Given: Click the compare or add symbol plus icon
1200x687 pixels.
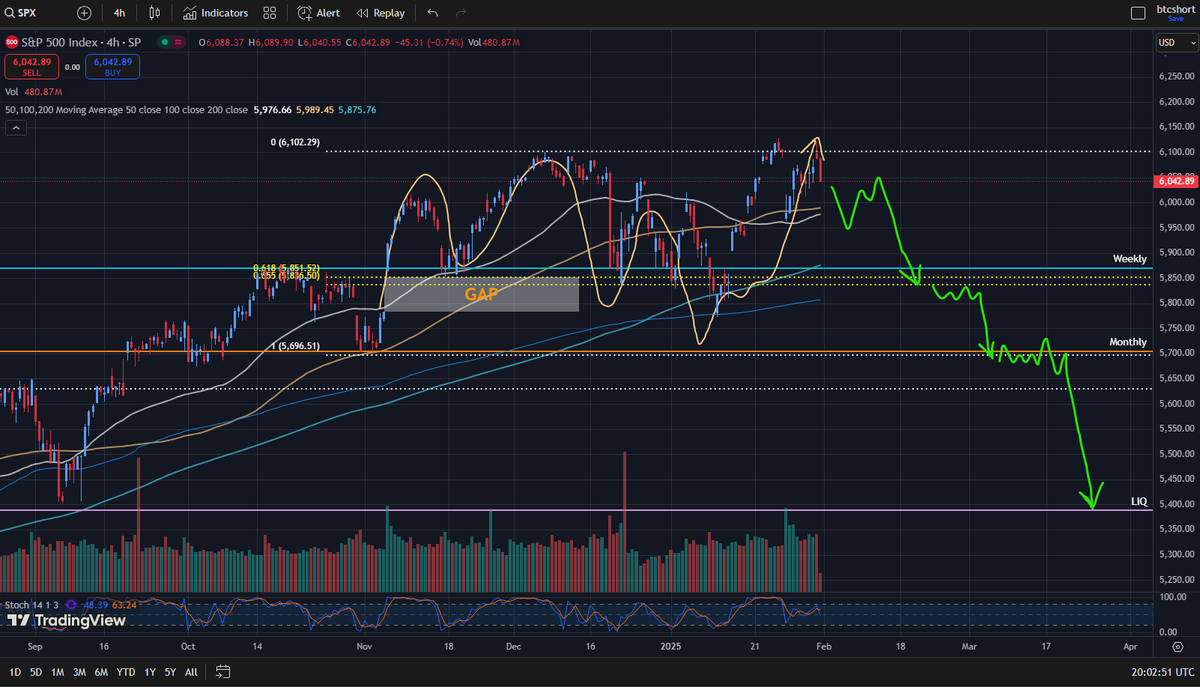Looking at the screenshot, I should (84, 13).
